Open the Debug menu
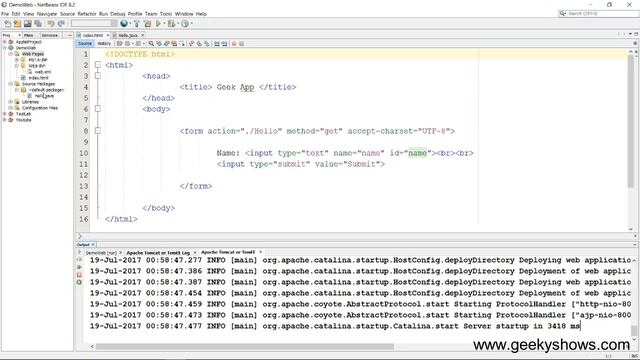The height and width of the screenshot is (360, 640). tap(118, 14)
